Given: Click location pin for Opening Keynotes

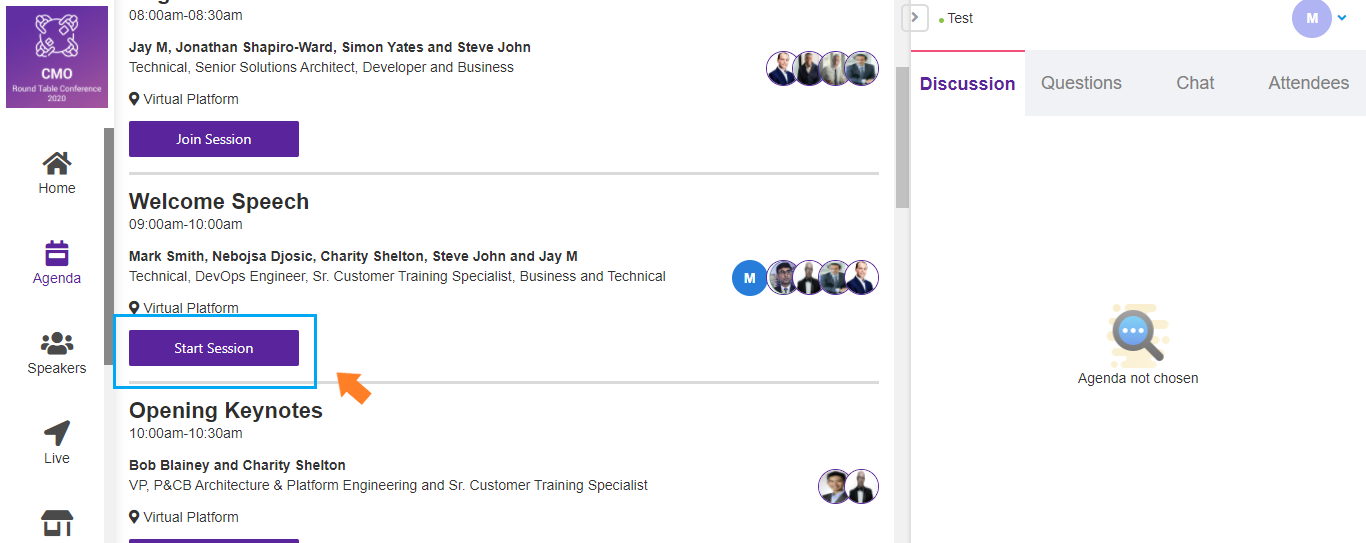Looking at the screenshot, I should click(134, 517).
